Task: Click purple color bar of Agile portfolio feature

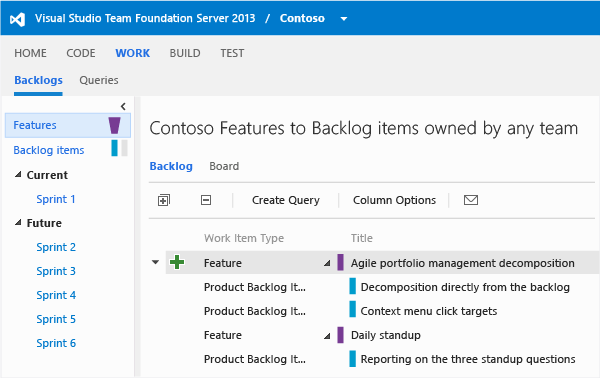Action: 340,262
